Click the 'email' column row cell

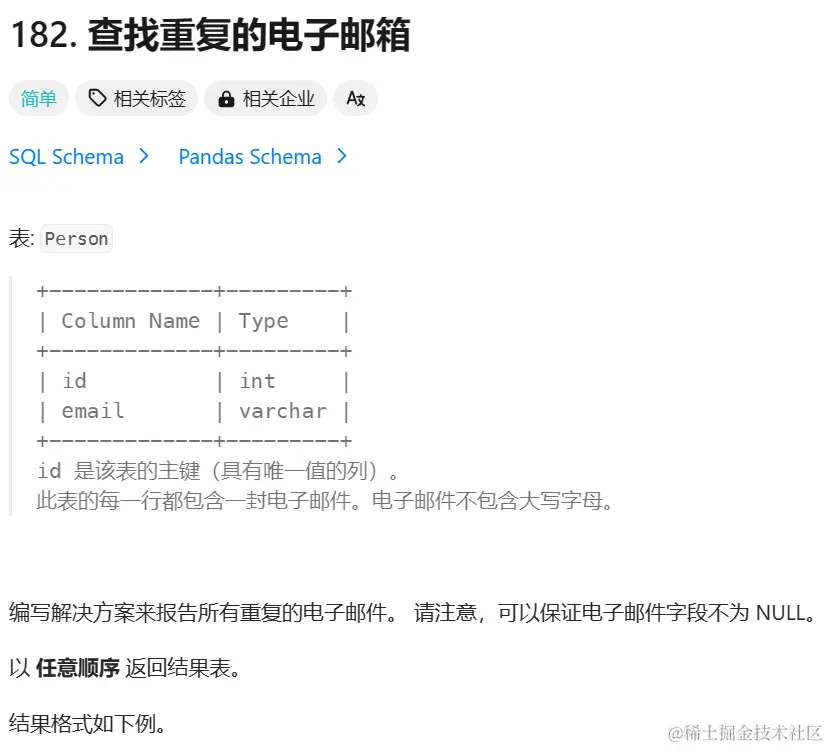point(93,411)
